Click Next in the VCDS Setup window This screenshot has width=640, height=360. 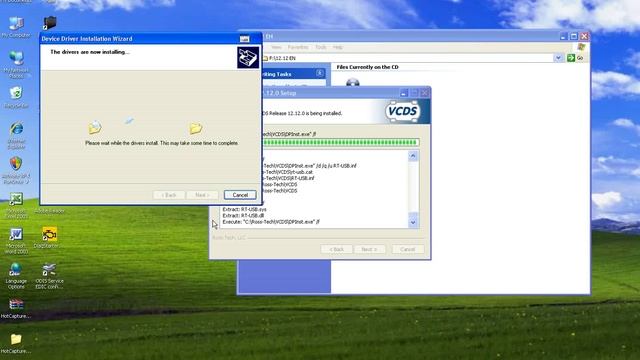pyautogui.click(x=369, y=249)
